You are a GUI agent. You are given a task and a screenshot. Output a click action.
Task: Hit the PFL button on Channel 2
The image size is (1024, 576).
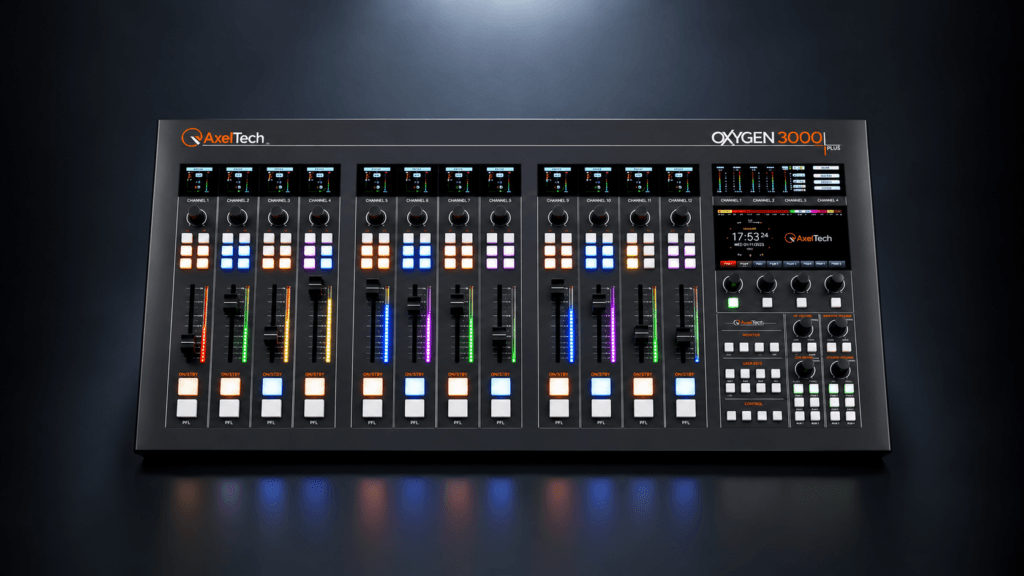coord(229,408)
